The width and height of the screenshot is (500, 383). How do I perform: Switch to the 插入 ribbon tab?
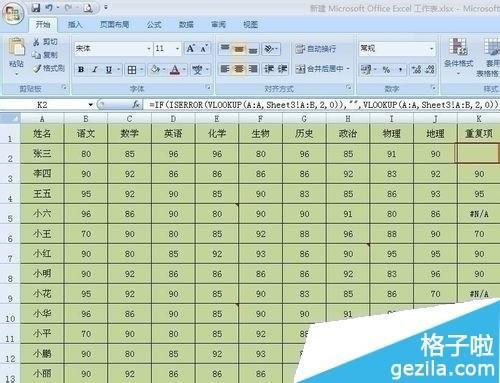[x=75, y=24]
